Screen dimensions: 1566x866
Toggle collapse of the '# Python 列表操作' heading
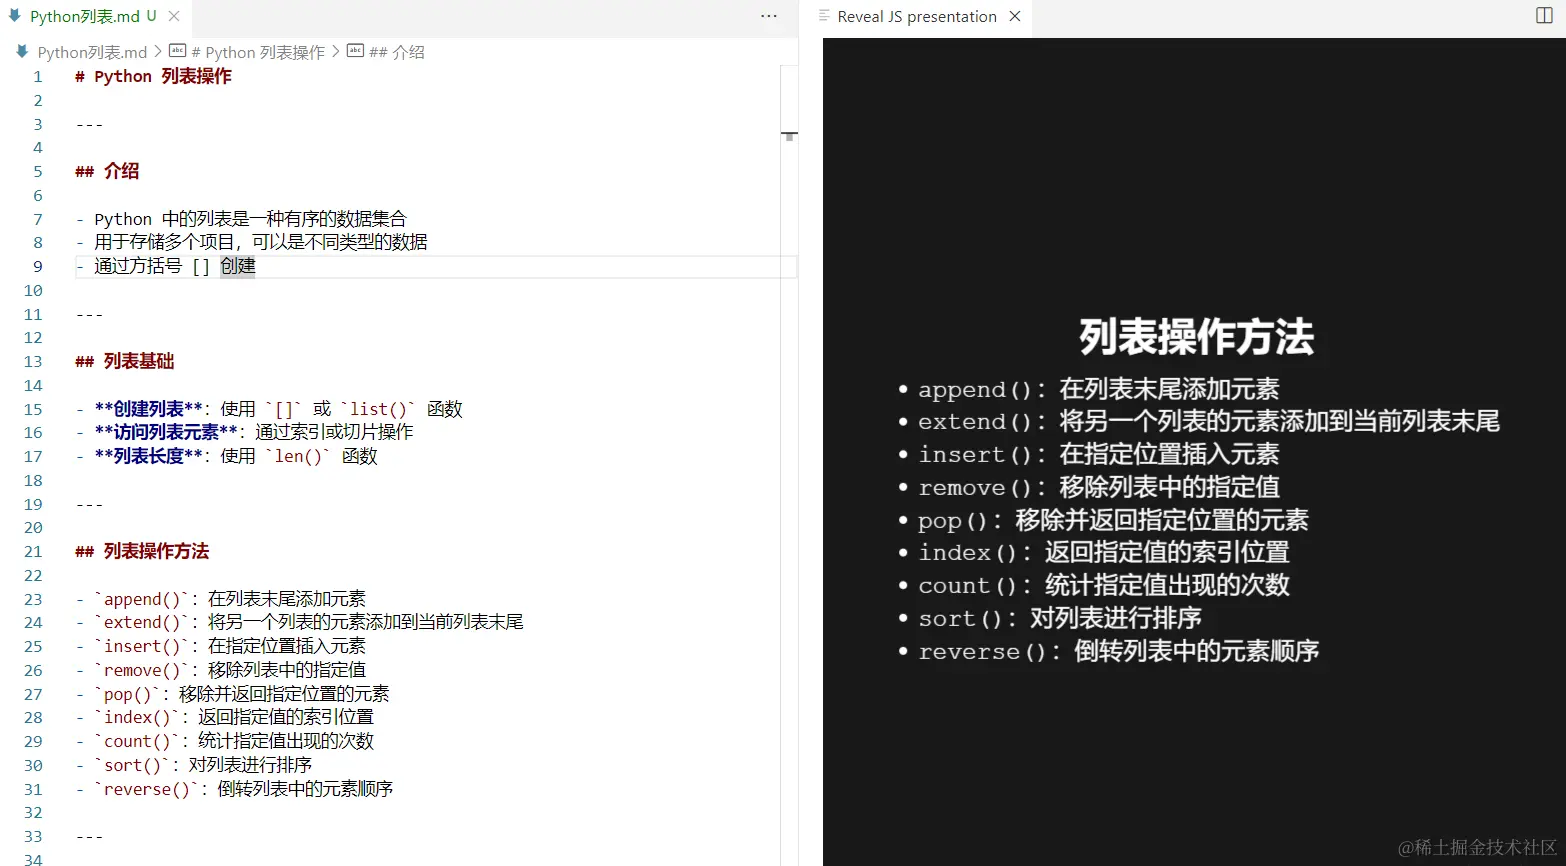(58, 76)
